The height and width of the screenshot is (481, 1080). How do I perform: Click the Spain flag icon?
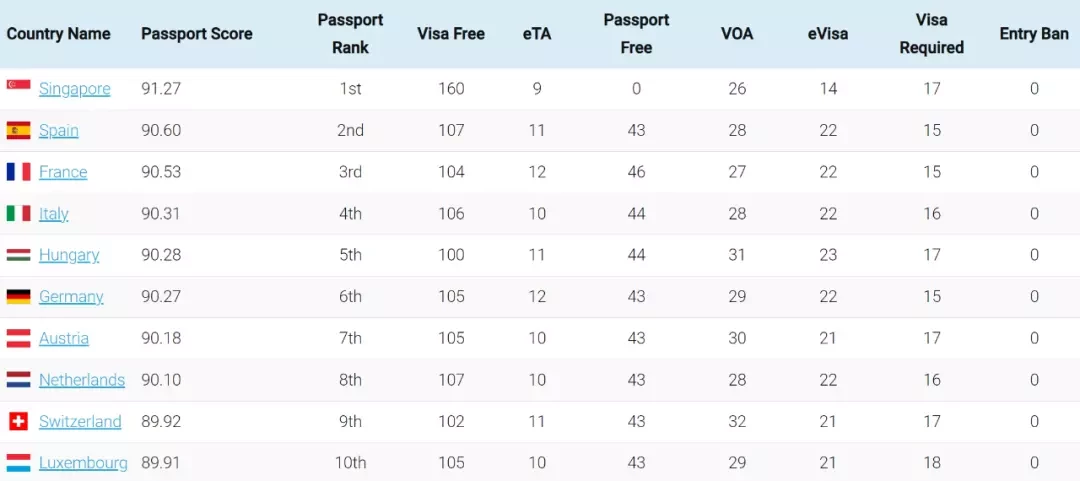19,130
